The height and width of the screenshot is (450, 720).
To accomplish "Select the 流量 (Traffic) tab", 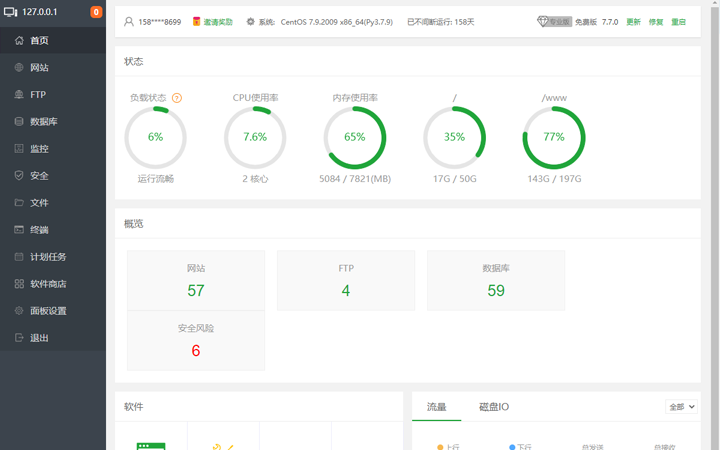I will (x=437, y=407).
